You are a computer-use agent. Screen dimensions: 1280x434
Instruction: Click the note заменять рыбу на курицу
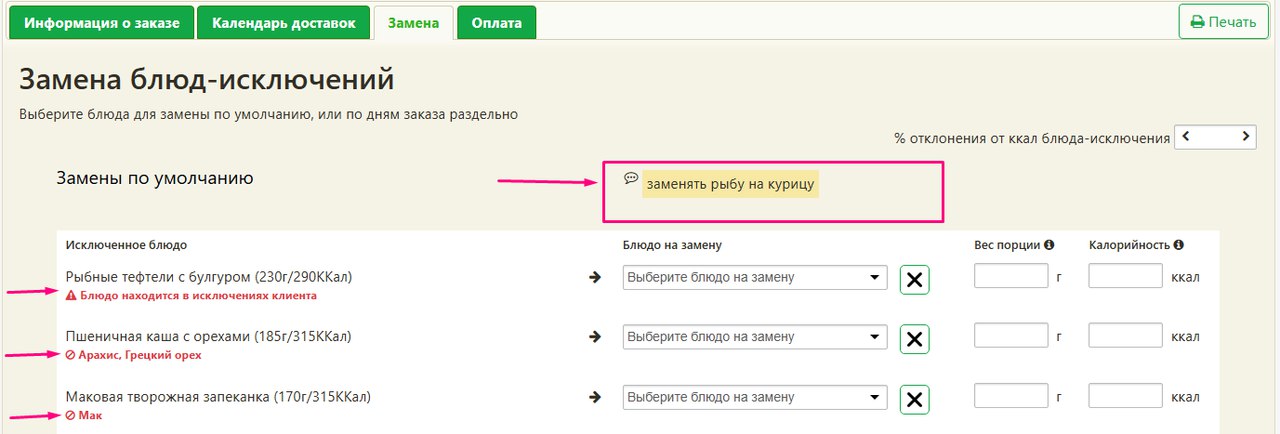pos(730,184)
